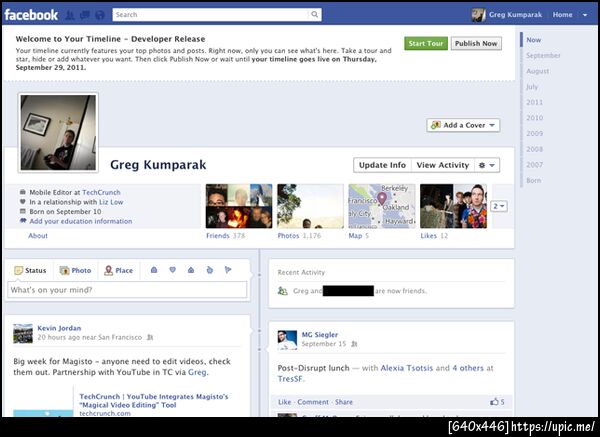Comment on the MG Siegler post
Screen dimensions: 600x437
point(313,402)
